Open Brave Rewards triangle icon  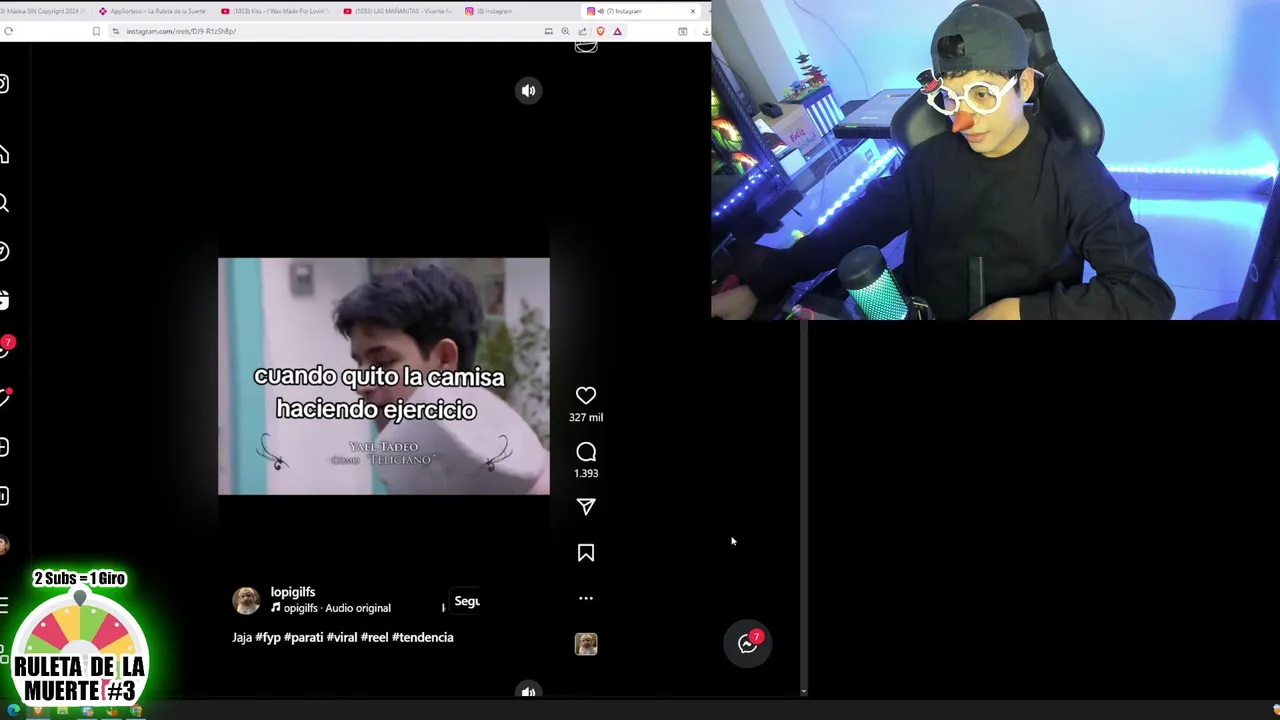tap(617, 31)
